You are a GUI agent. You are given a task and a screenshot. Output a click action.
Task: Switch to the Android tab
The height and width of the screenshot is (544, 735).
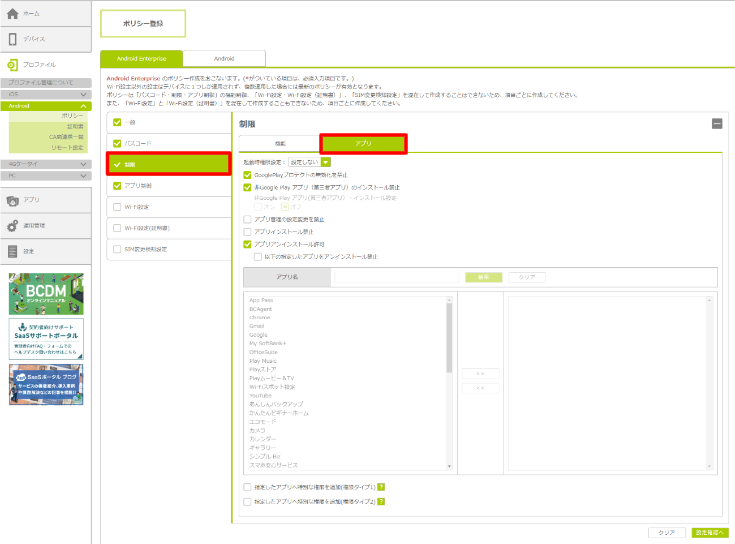coord(224,59)
